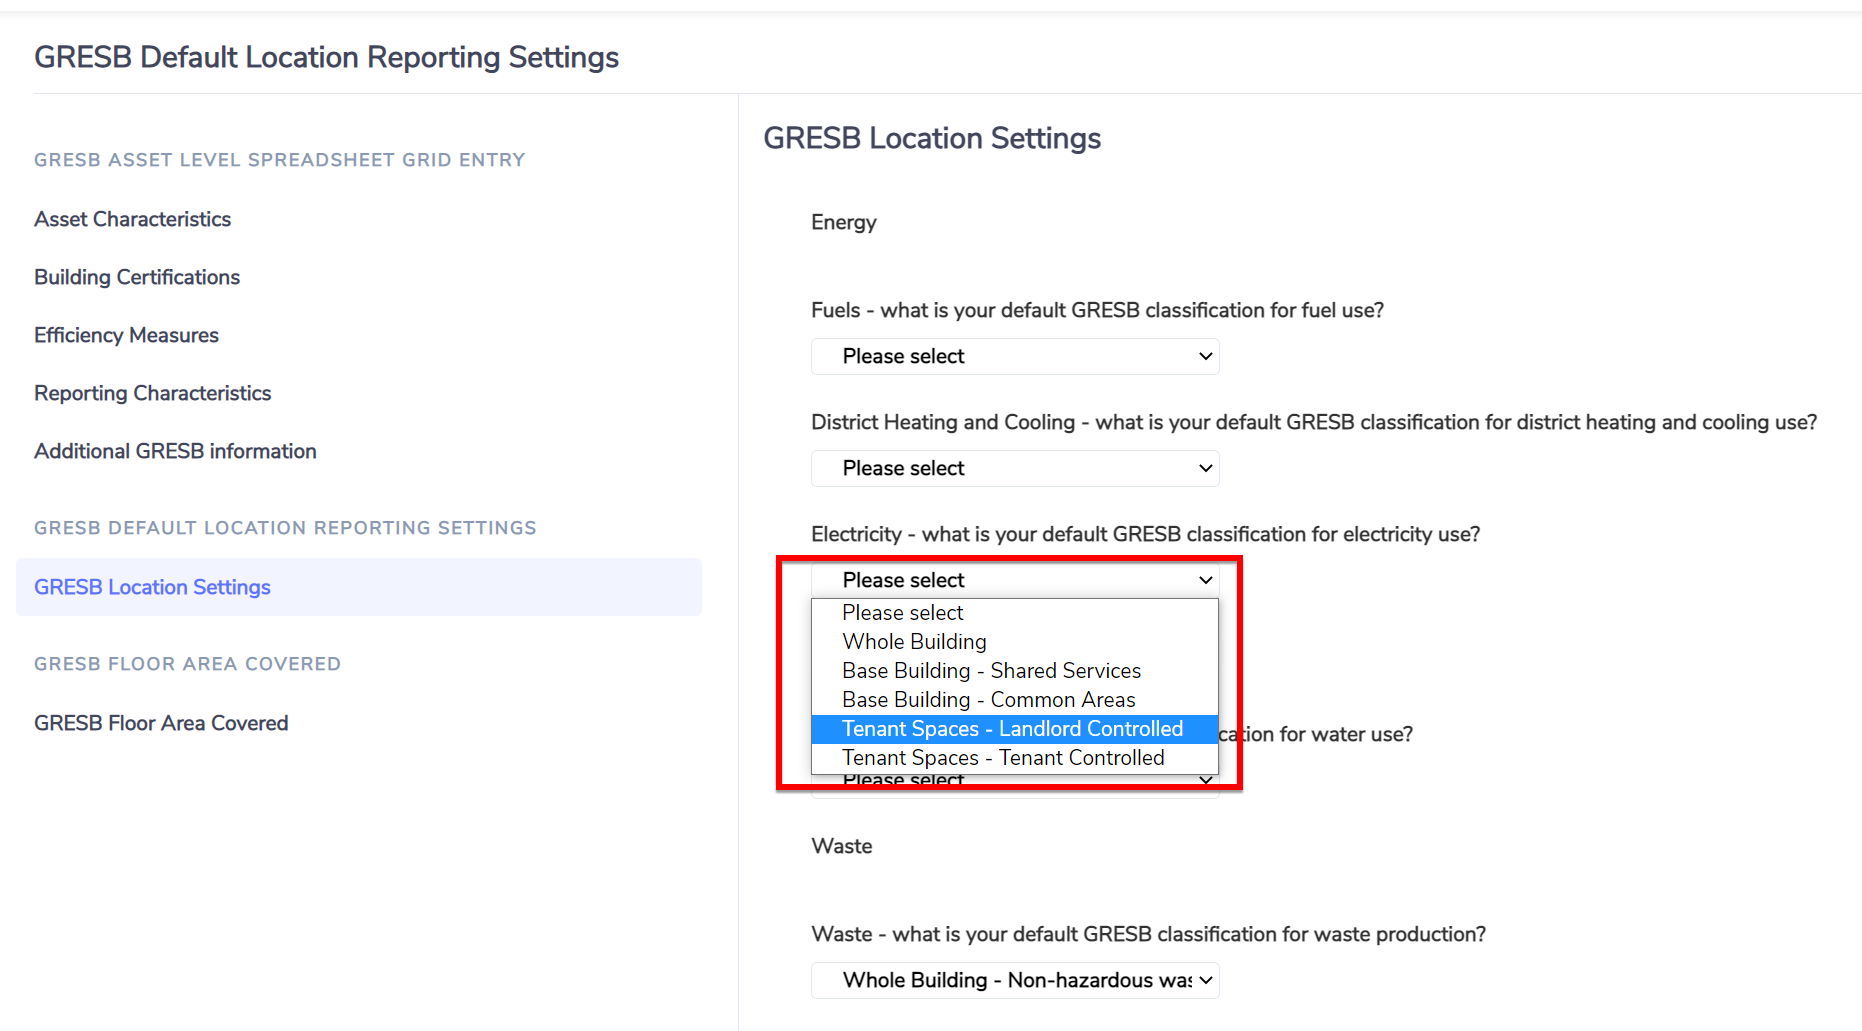Open Building Certifications section
Image resolution: width=1862 pixels, height=1031 pixels.
(137, 277)
